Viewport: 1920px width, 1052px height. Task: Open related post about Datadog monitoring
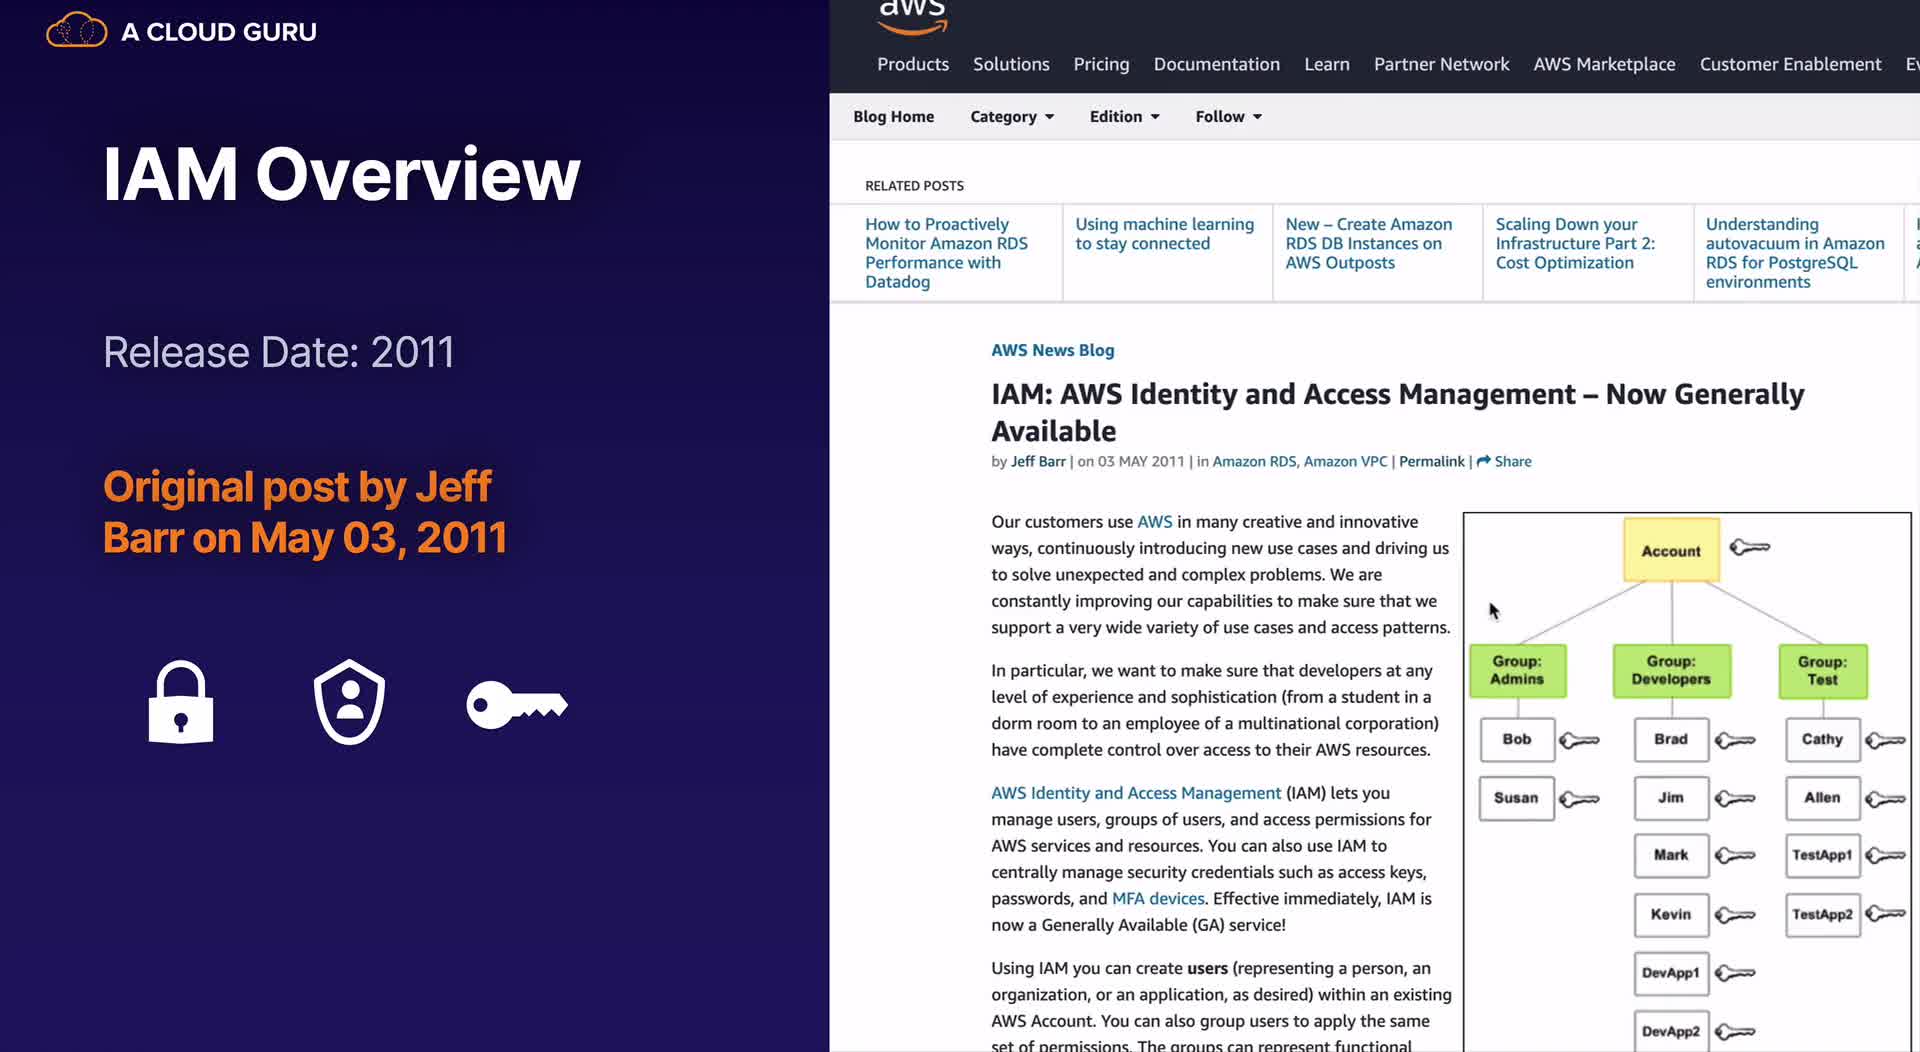pos(946,253)
